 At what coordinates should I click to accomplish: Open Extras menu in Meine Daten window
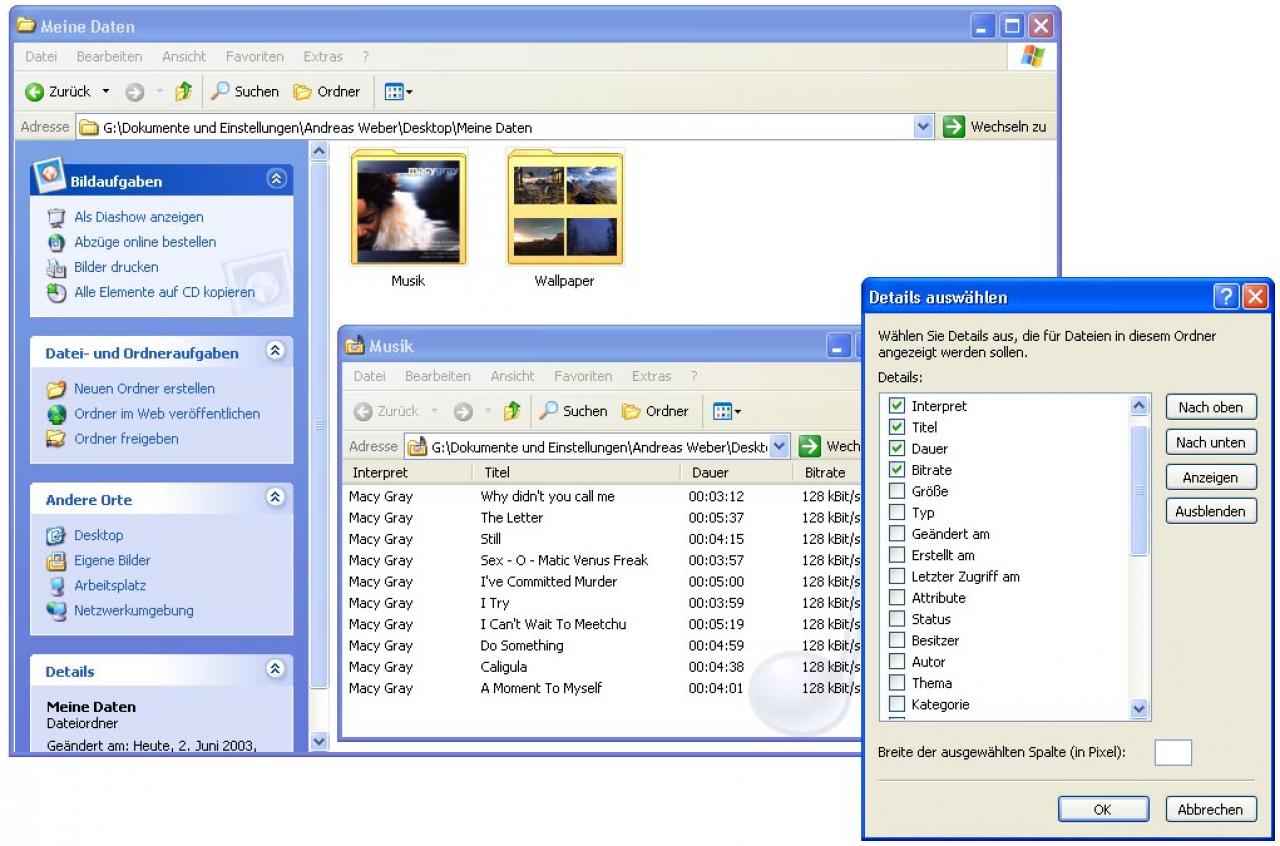click(x=323, y=57)
